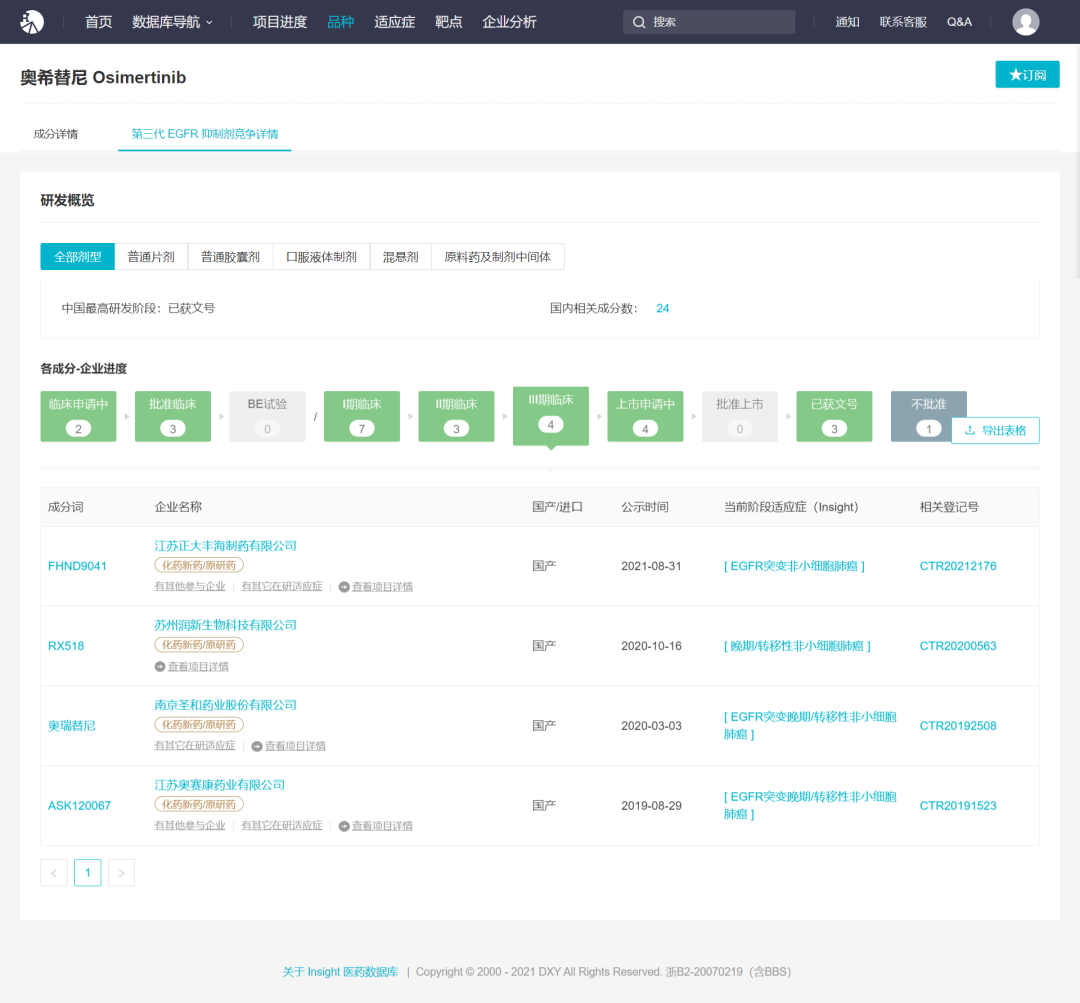1080x1003 pixels.
Task: Open 企业分析 in top navigation
Action: tap(509, 22)
